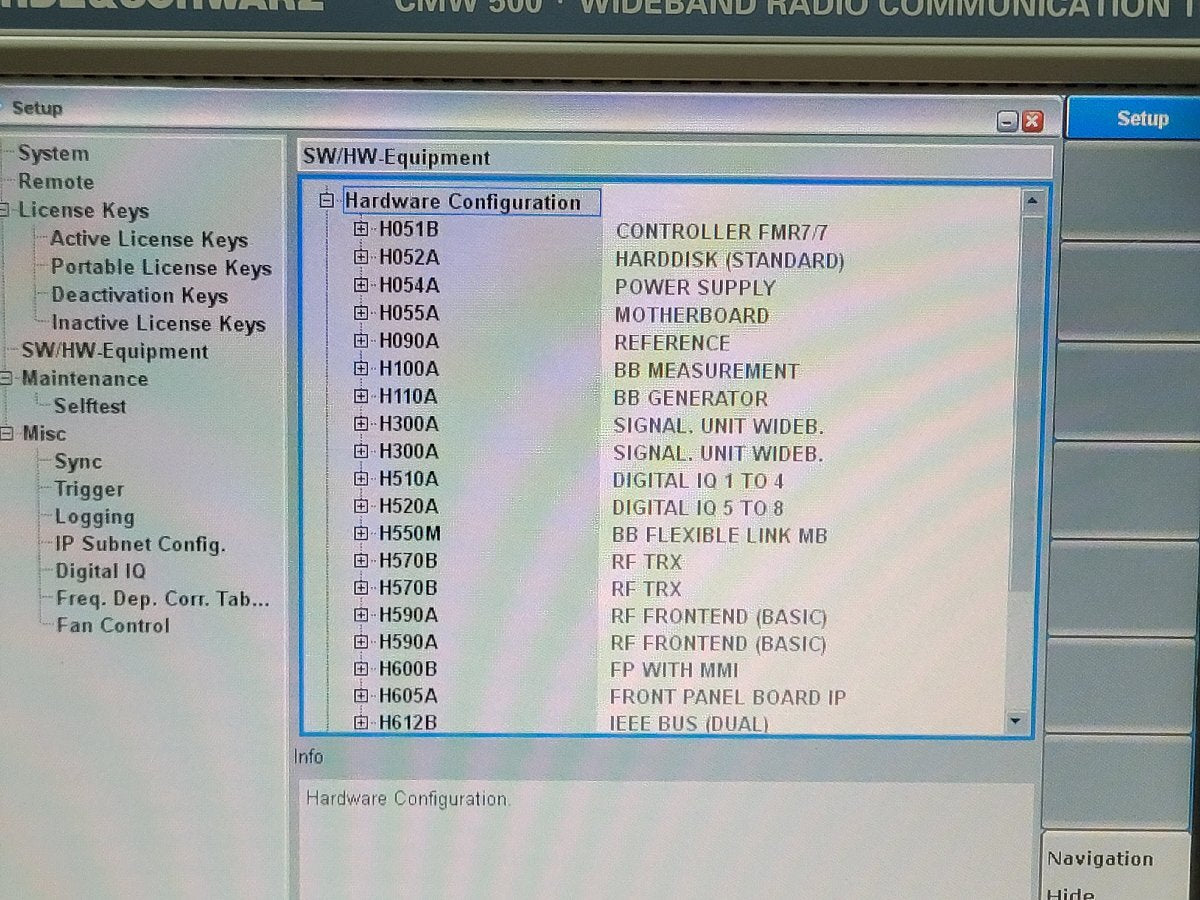Screen dimensions: 1200x900
Task: Select SW/HW-Equipment in the tree
Action: point(115,351)
